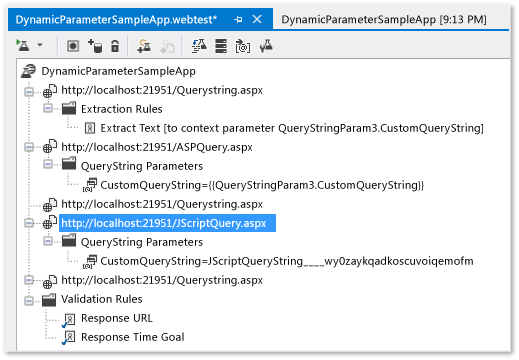Select the Validation Rules node
Viewport: 519px width, 360px height.
tap(102, 299)
